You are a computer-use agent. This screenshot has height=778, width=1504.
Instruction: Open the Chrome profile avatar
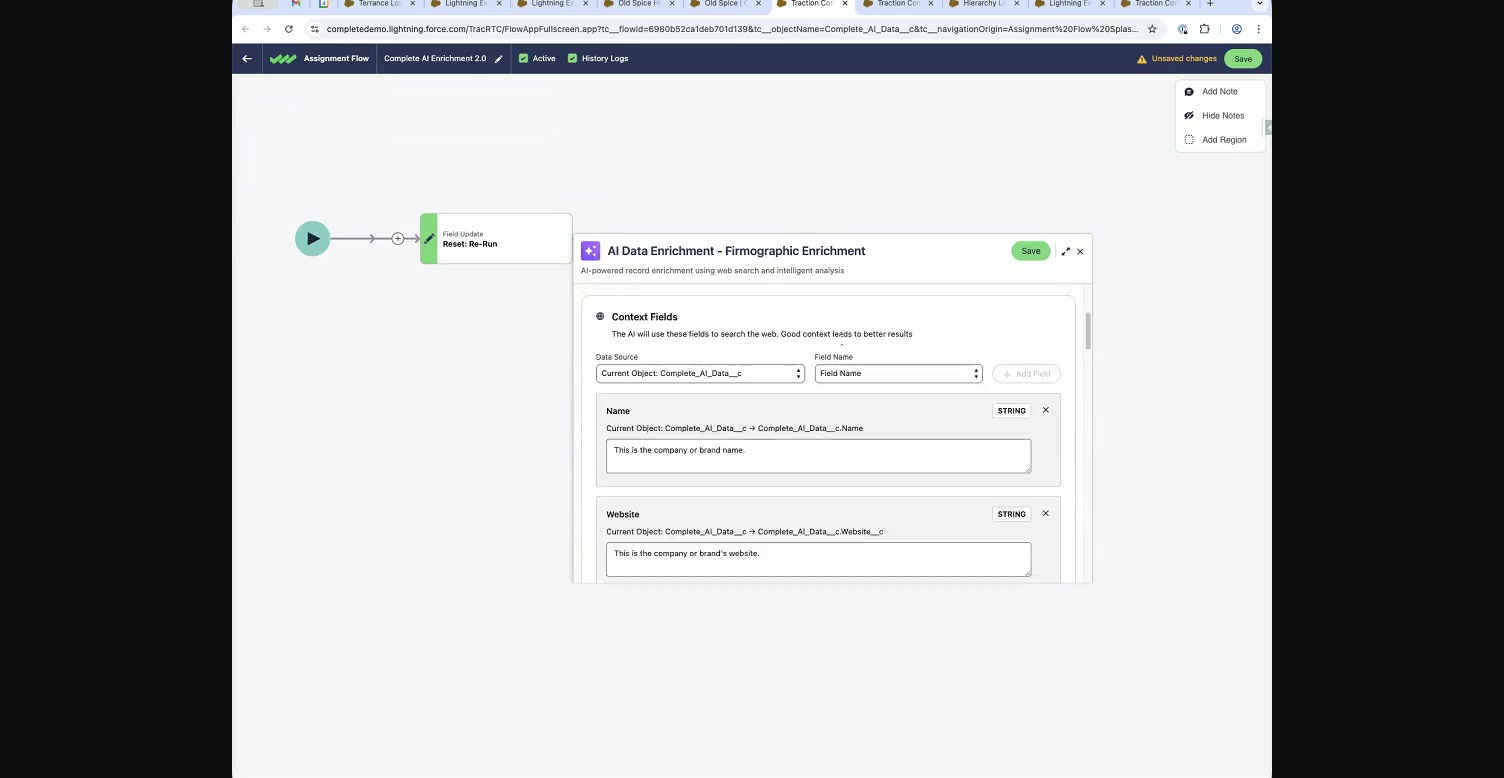click(x=1237, y=29)
